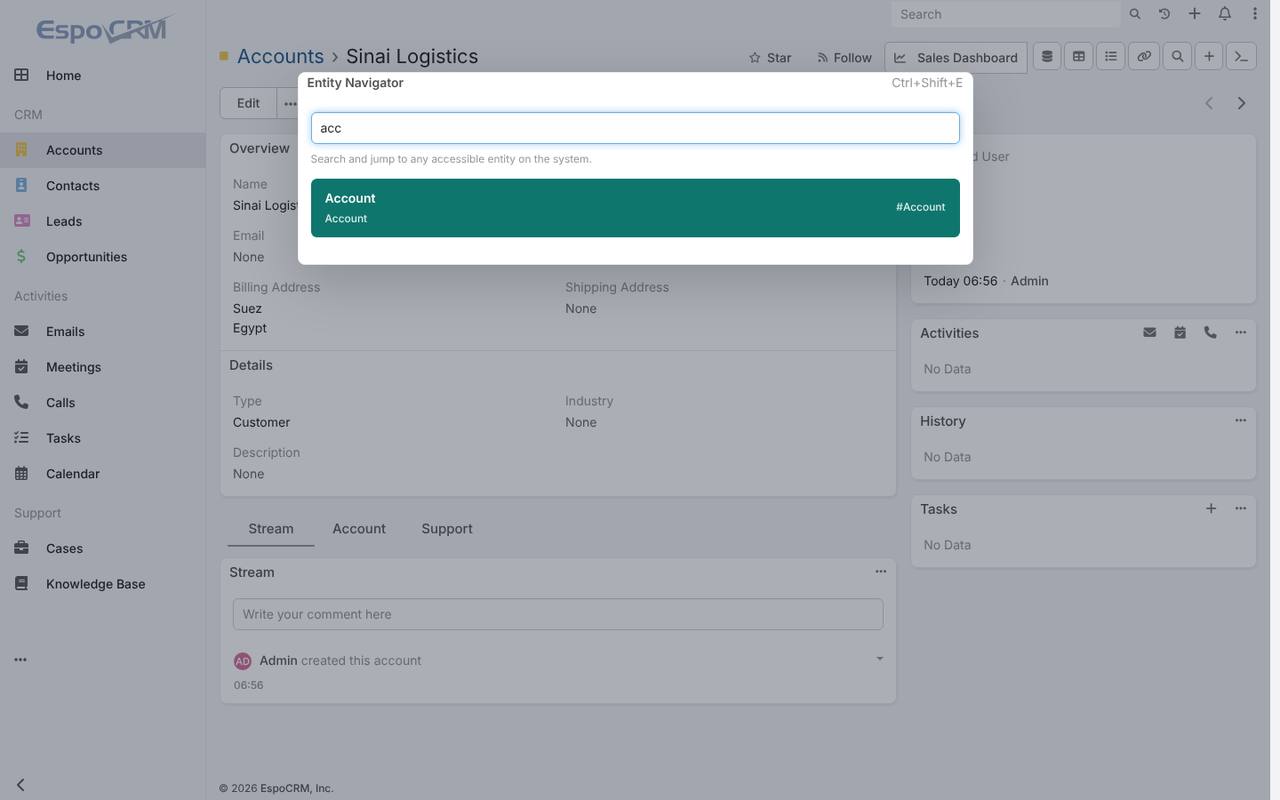This screenshot has height=800, width=1280.
Task: Switch to the Account tab
Action: point(359,528)
